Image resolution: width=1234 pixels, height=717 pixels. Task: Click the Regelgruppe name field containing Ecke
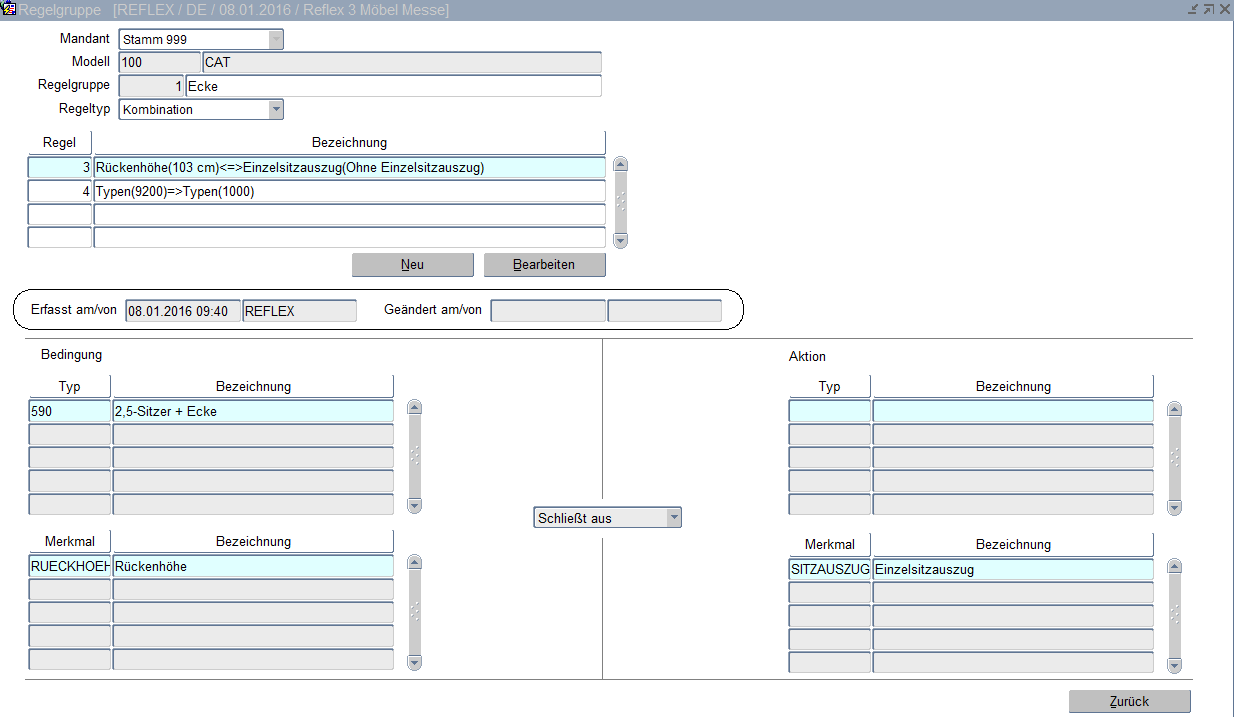point(393,87)
